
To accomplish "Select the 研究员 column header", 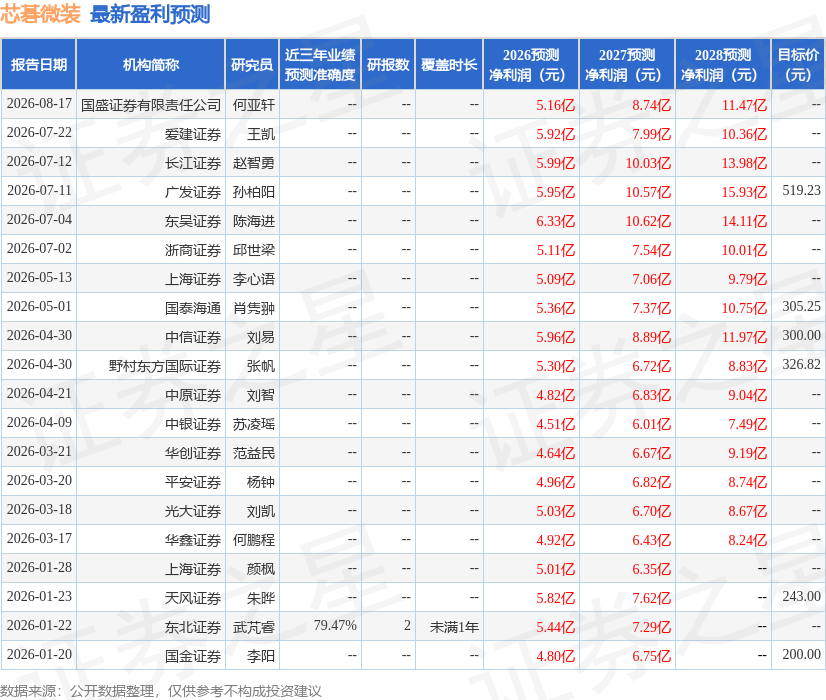I will 252,64.
